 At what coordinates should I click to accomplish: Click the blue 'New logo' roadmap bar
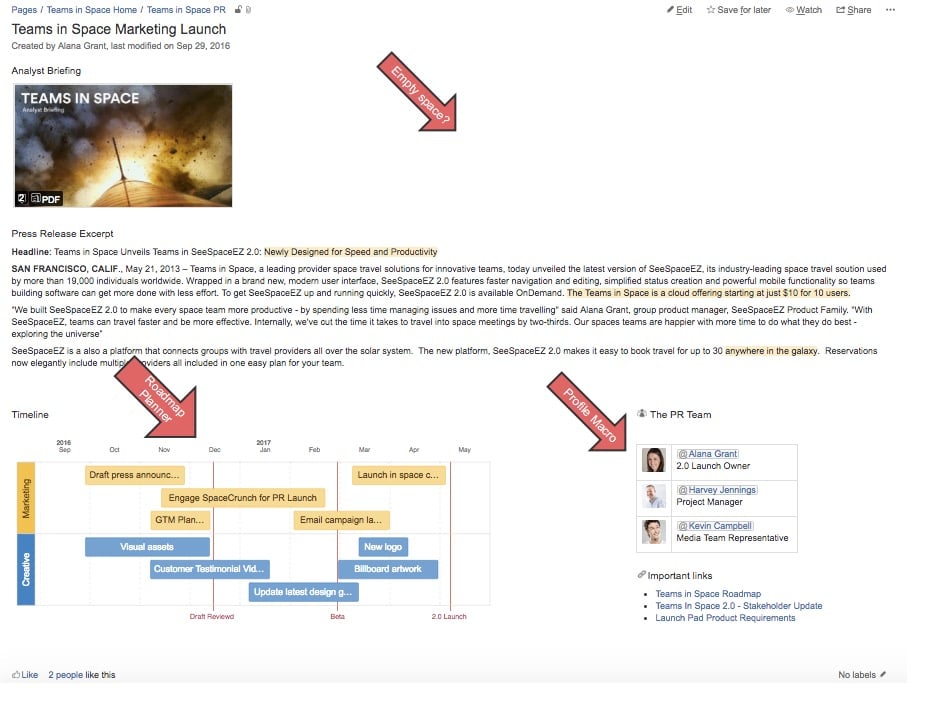pyautogui.click(x=383, y=547)
